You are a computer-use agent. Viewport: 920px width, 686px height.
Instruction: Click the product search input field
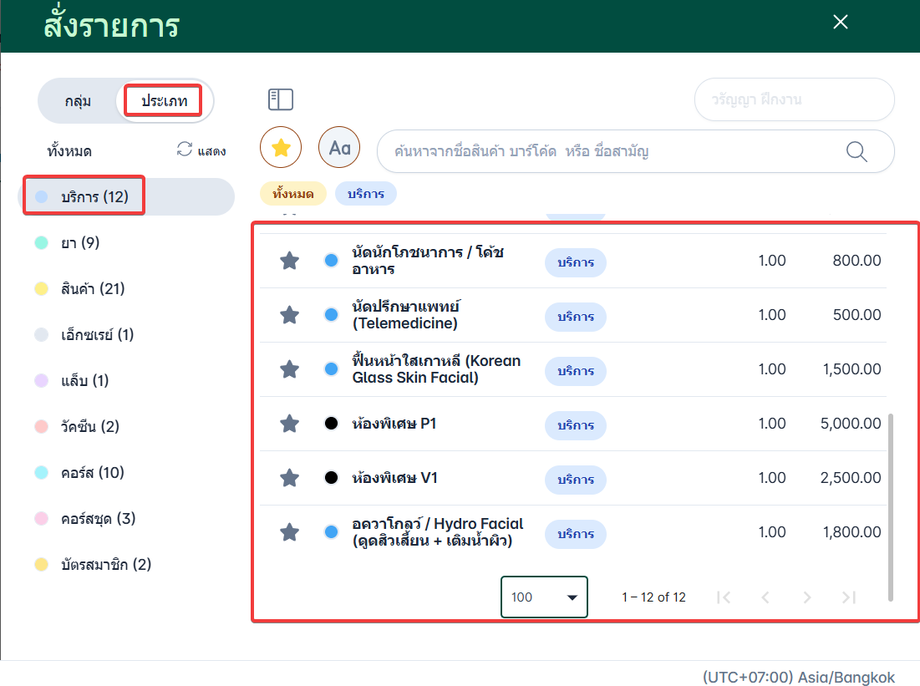[635, 151]
